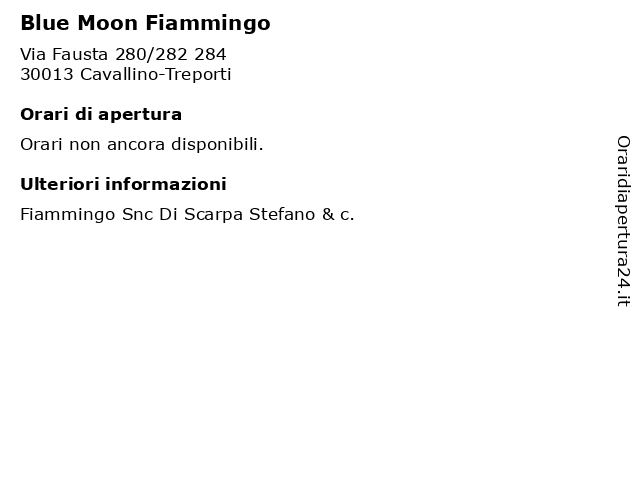Screen dimensions: 640x480
Task: Click the word Fiammingo in the title
Action: [208, 23]
